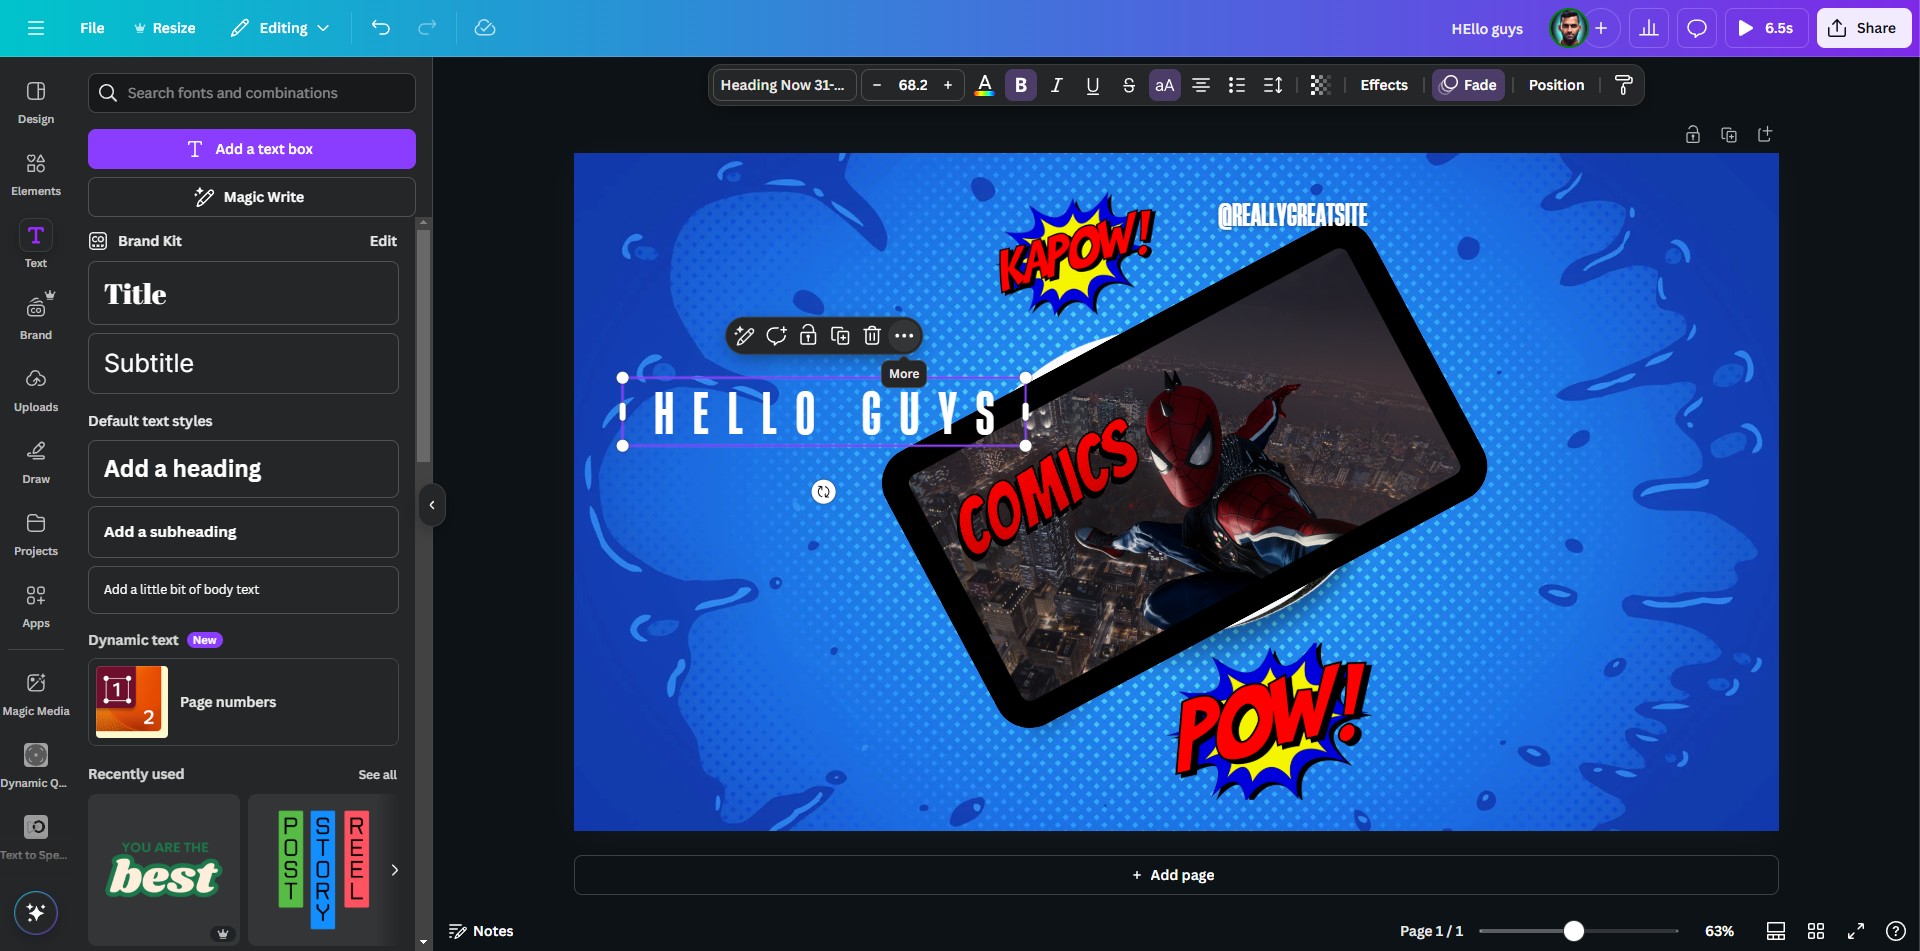See all recently used fonts
This screenshot has width=1920, height=951.
point(377,775)
